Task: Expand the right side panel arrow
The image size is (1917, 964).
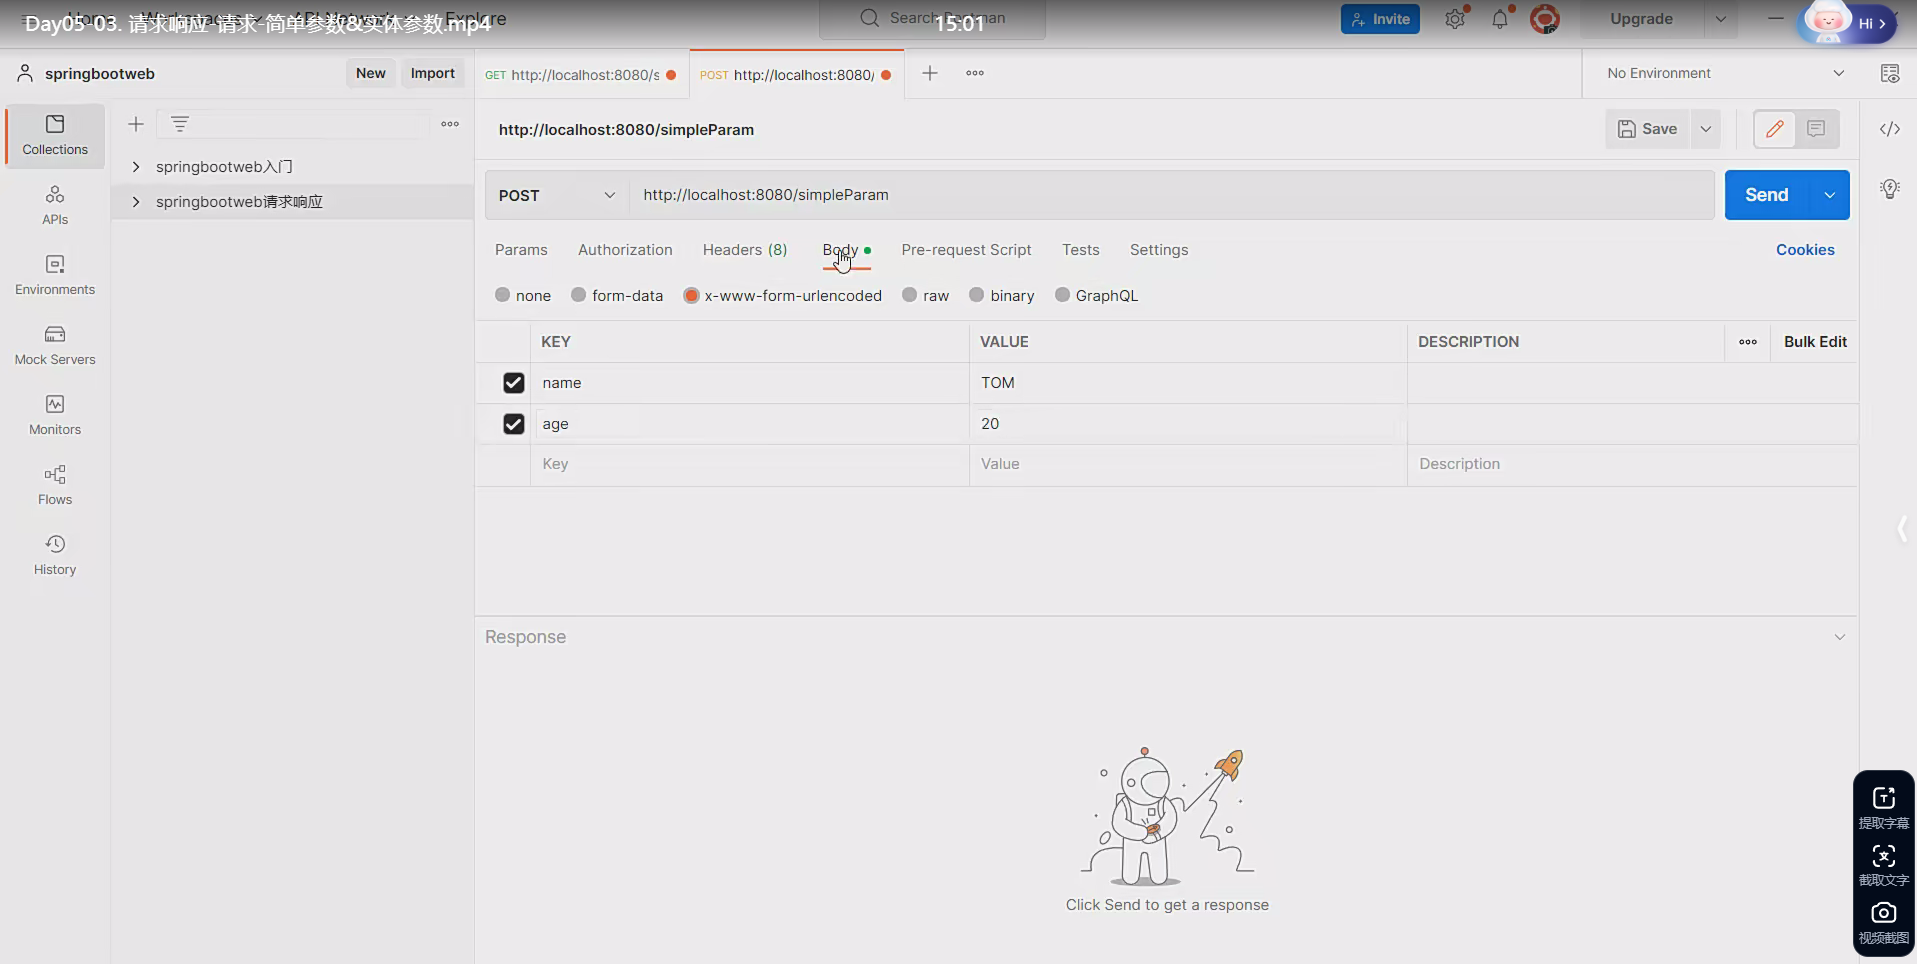Action: pyautogui.click(x=1902, y=529)
